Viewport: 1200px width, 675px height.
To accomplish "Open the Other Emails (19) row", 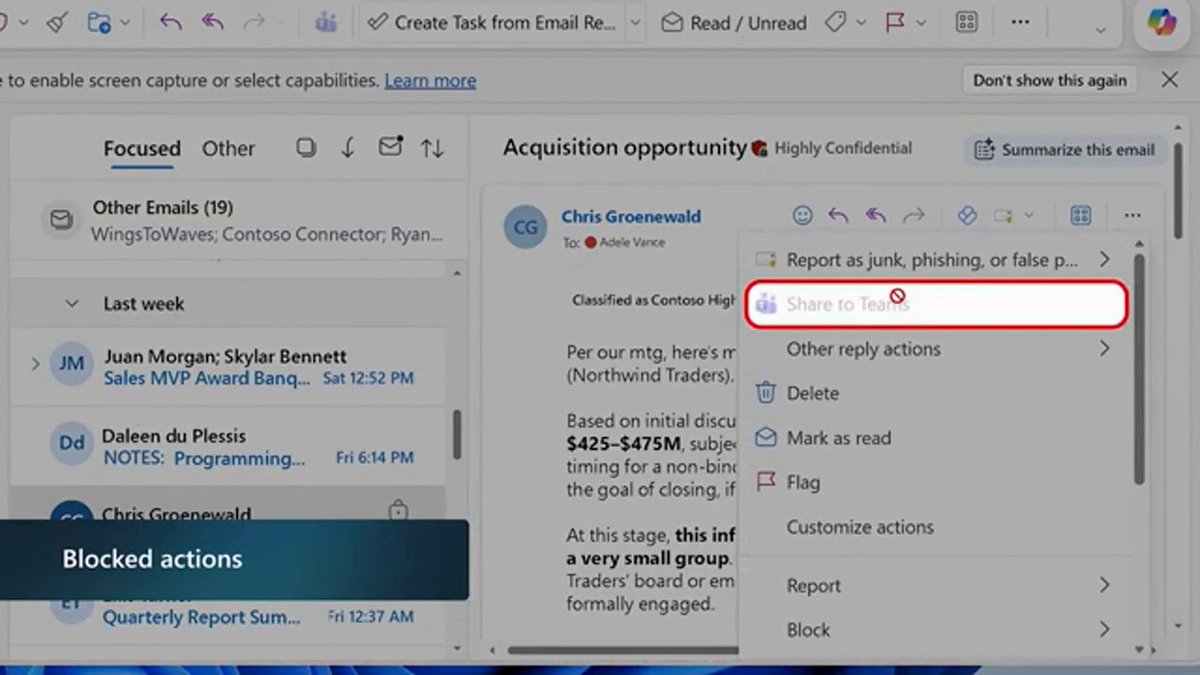I will pyautogui.click(x=240, y=220).
